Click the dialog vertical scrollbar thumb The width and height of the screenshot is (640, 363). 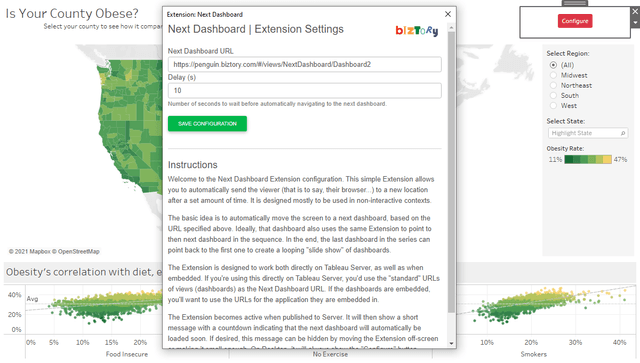pyautogui.click(x=451, y=172)
